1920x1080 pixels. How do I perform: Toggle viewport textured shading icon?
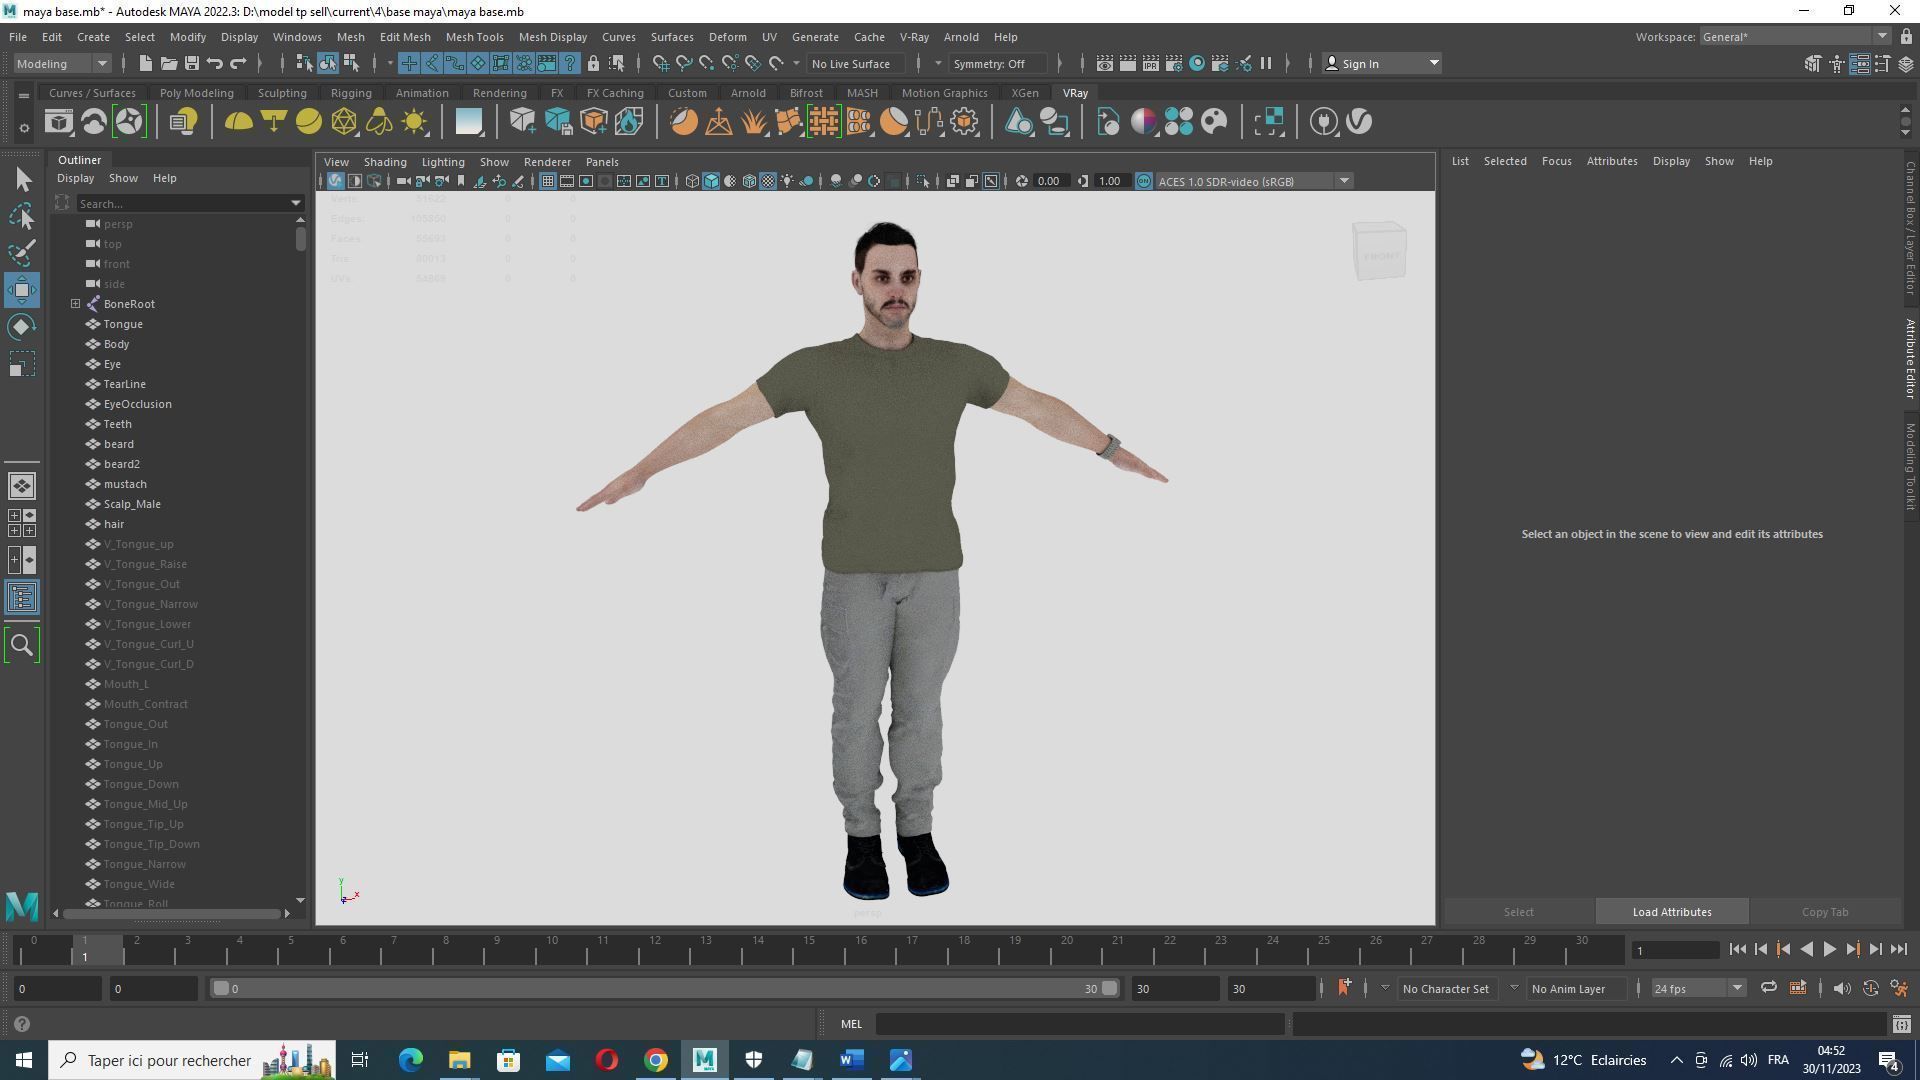point(768,181)
